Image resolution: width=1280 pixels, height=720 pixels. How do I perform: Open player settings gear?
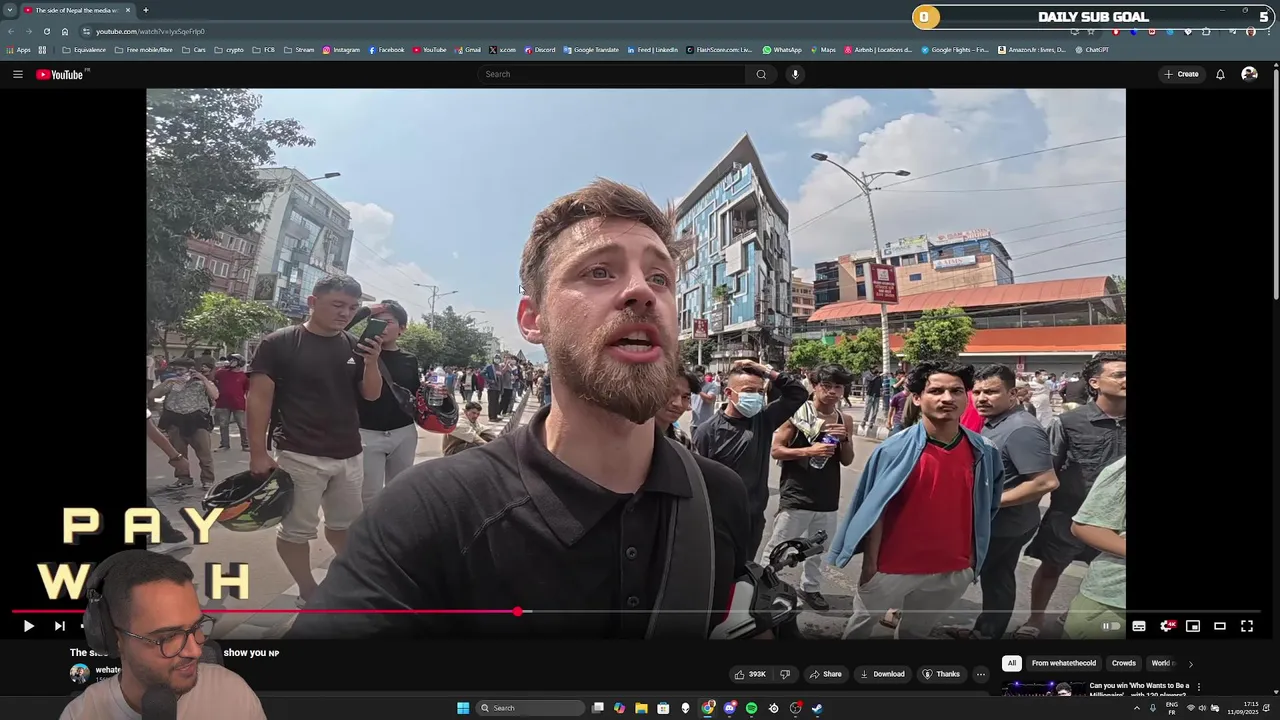[x=1166, y=626]
